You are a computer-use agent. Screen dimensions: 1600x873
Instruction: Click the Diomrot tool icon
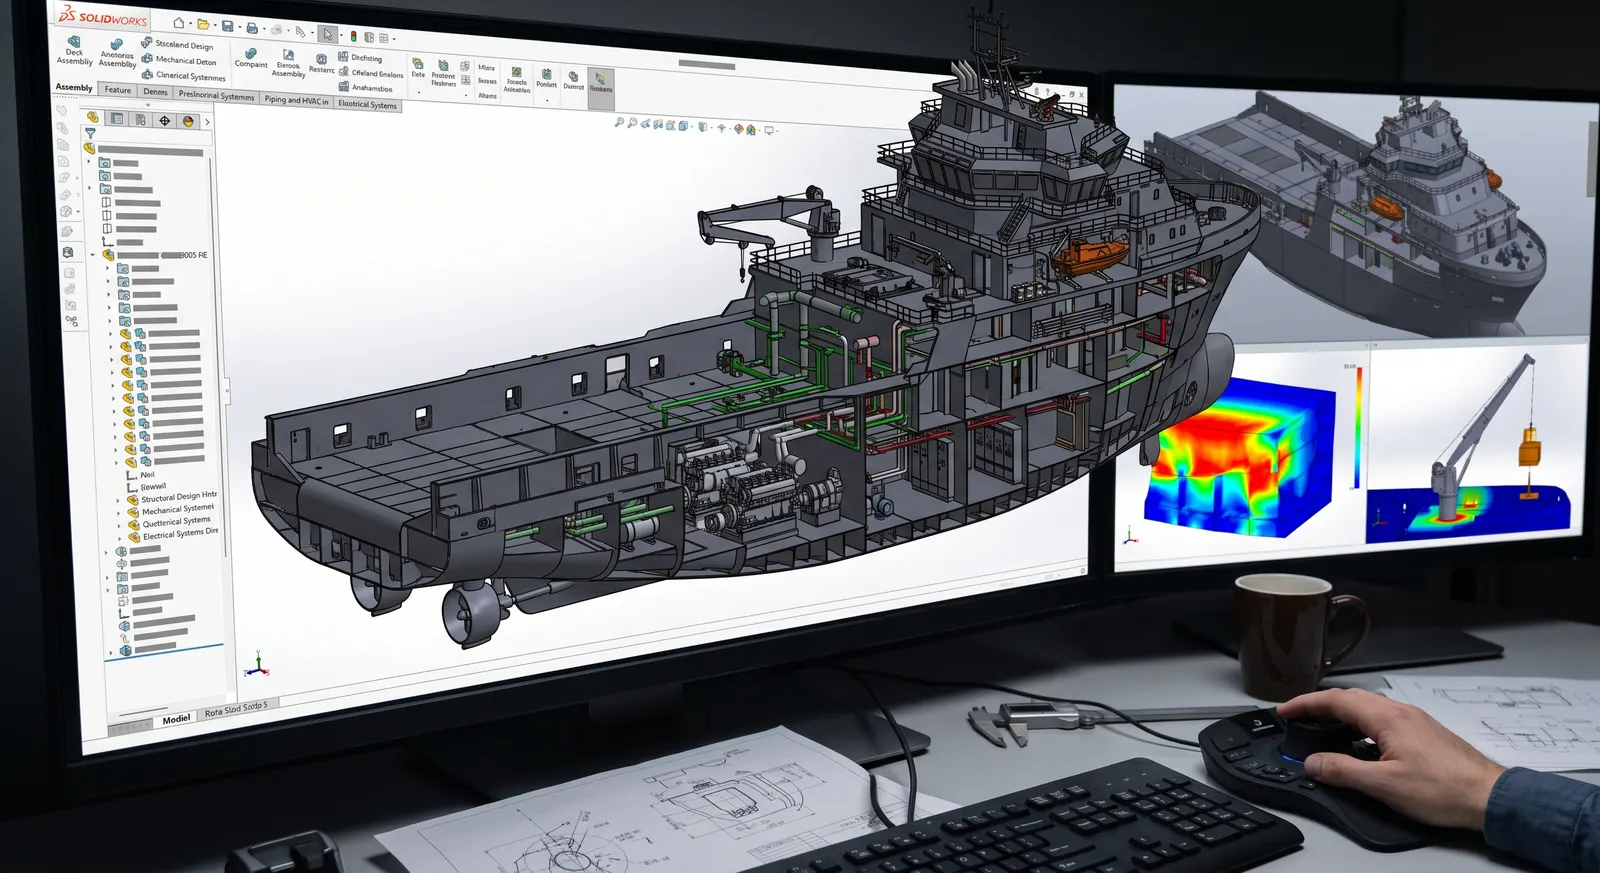click(x=573, y=80)
